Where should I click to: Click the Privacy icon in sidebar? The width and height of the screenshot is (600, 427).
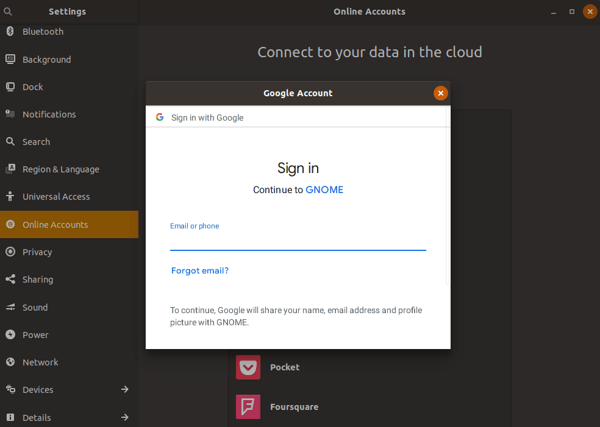pos(10,252)
